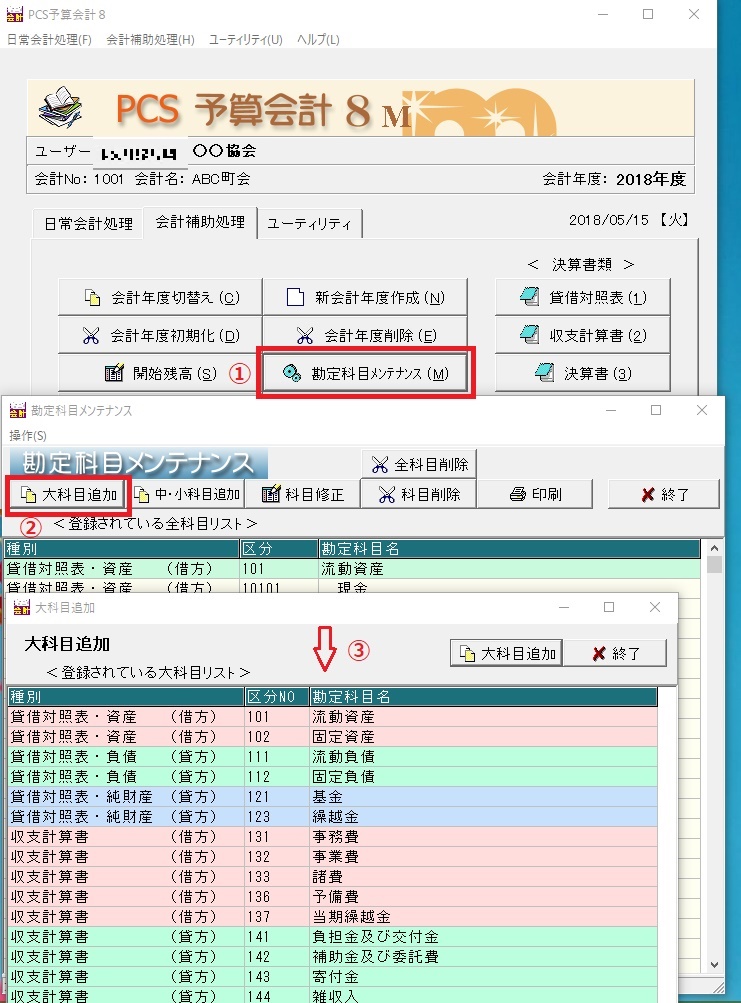Select row 131 事務費
The height and width of the screenshot is (1003, 741).
333,837
